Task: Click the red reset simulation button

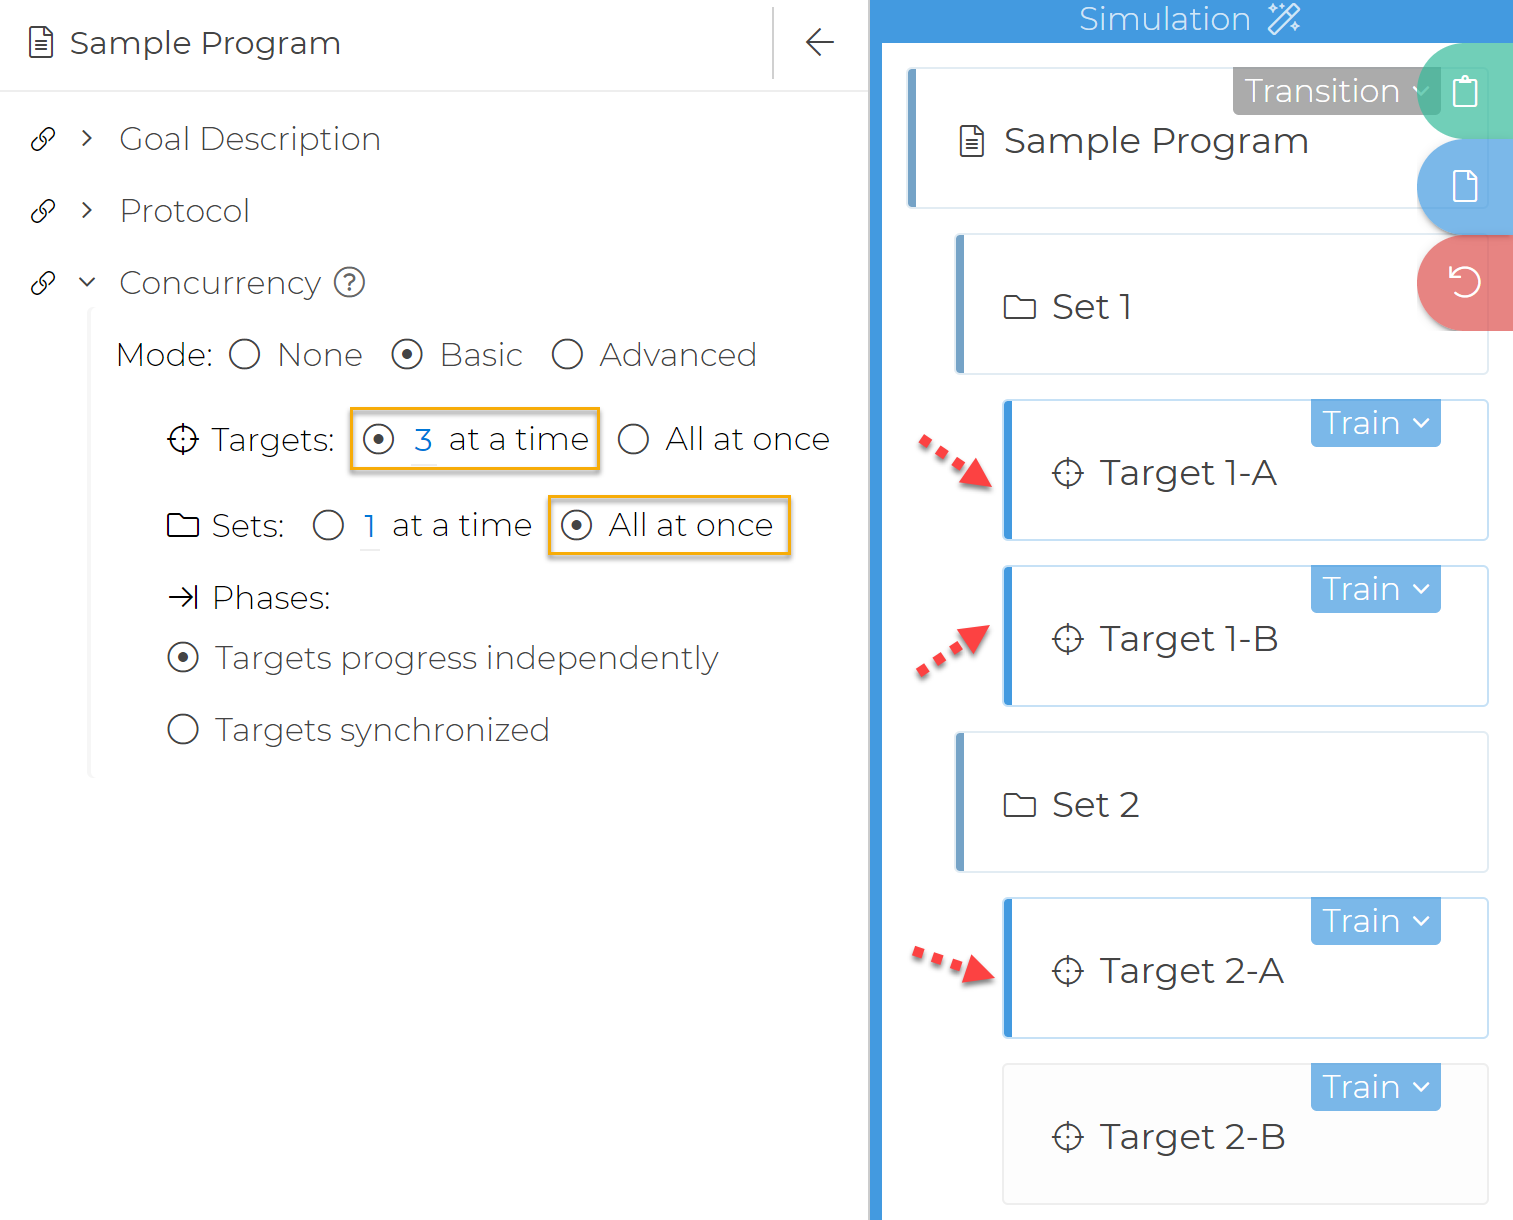Action: click(1465, 282)
